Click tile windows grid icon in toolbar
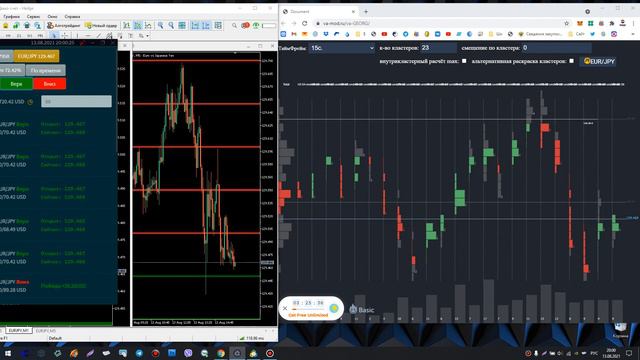 (x=182, y=25)
